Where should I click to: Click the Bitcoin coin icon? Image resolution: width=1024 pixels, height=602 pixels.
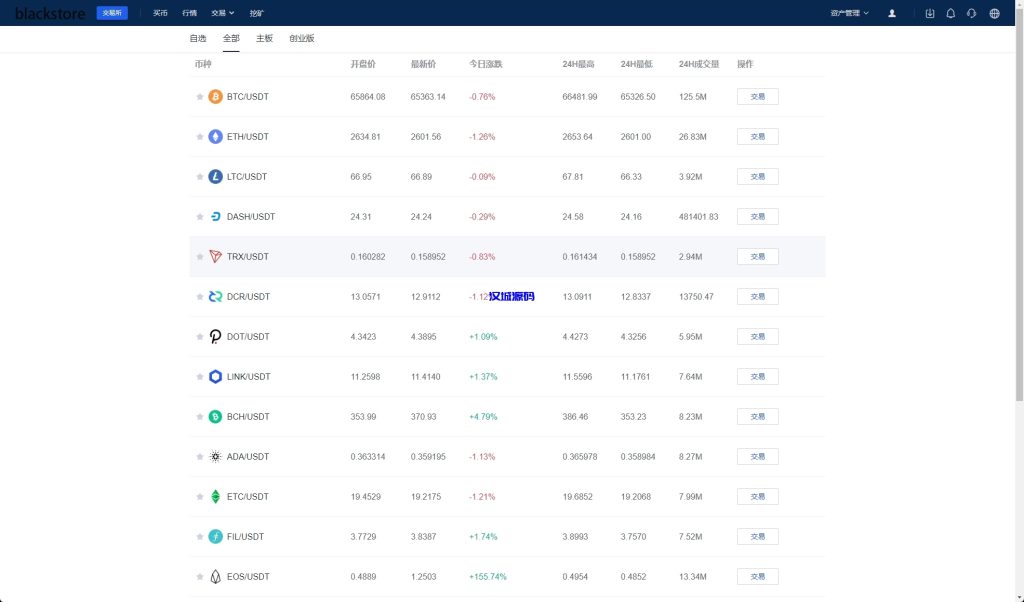pos(215,97)
